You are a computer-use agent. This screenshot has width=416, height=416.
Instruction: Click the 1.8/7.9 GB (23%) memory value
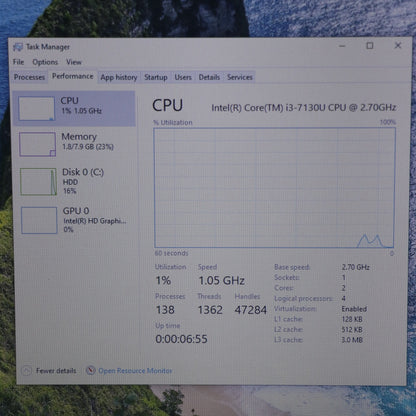pos(88,147)
